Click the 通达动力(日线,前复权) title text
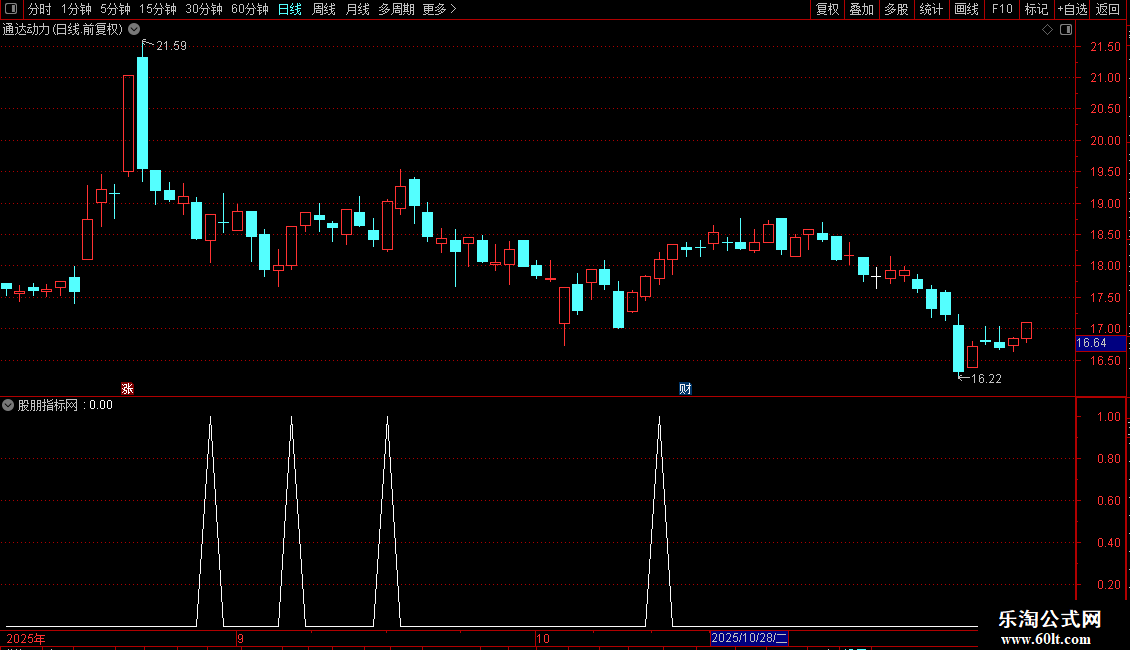This screenshot has height=650, width=1130. tap(63, 29)
